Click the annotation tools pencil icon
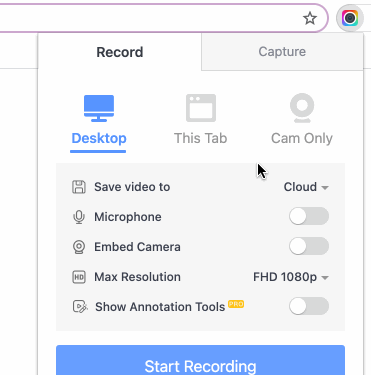Viewport: 371px width, 375px height. click(x=80, y=307)
